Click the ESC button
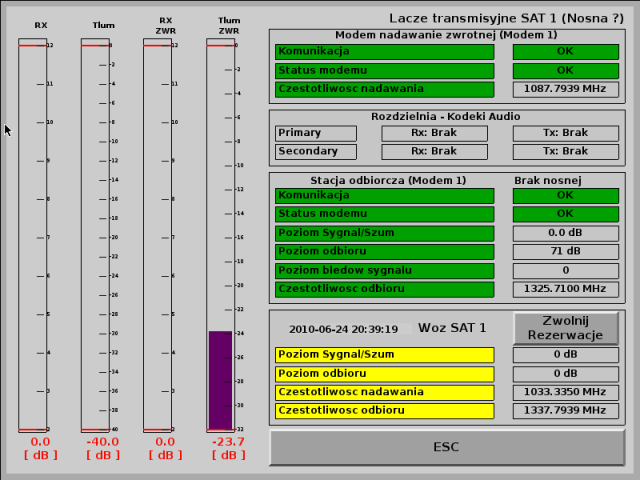This screenshot has width=640, height=480. pos(447,447)
